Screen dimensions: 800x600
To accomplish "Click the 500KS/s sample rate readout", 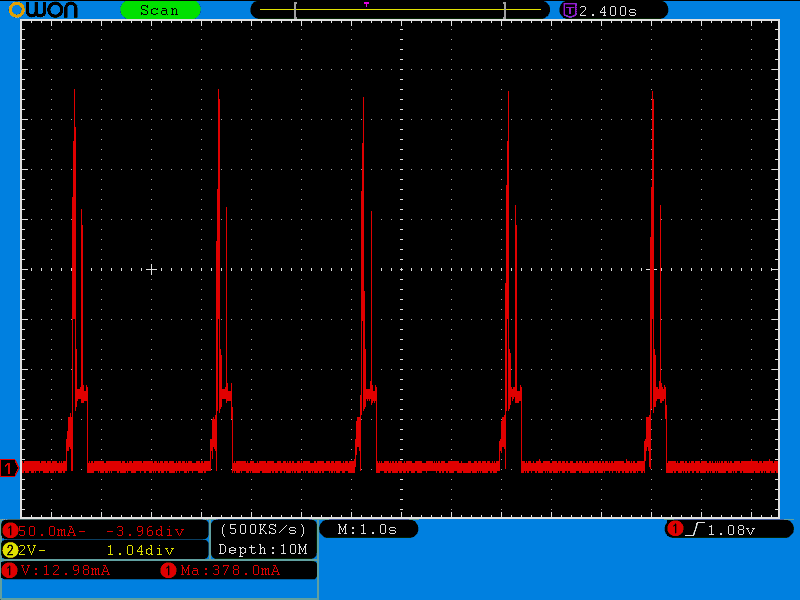I will tap(263, 529).
